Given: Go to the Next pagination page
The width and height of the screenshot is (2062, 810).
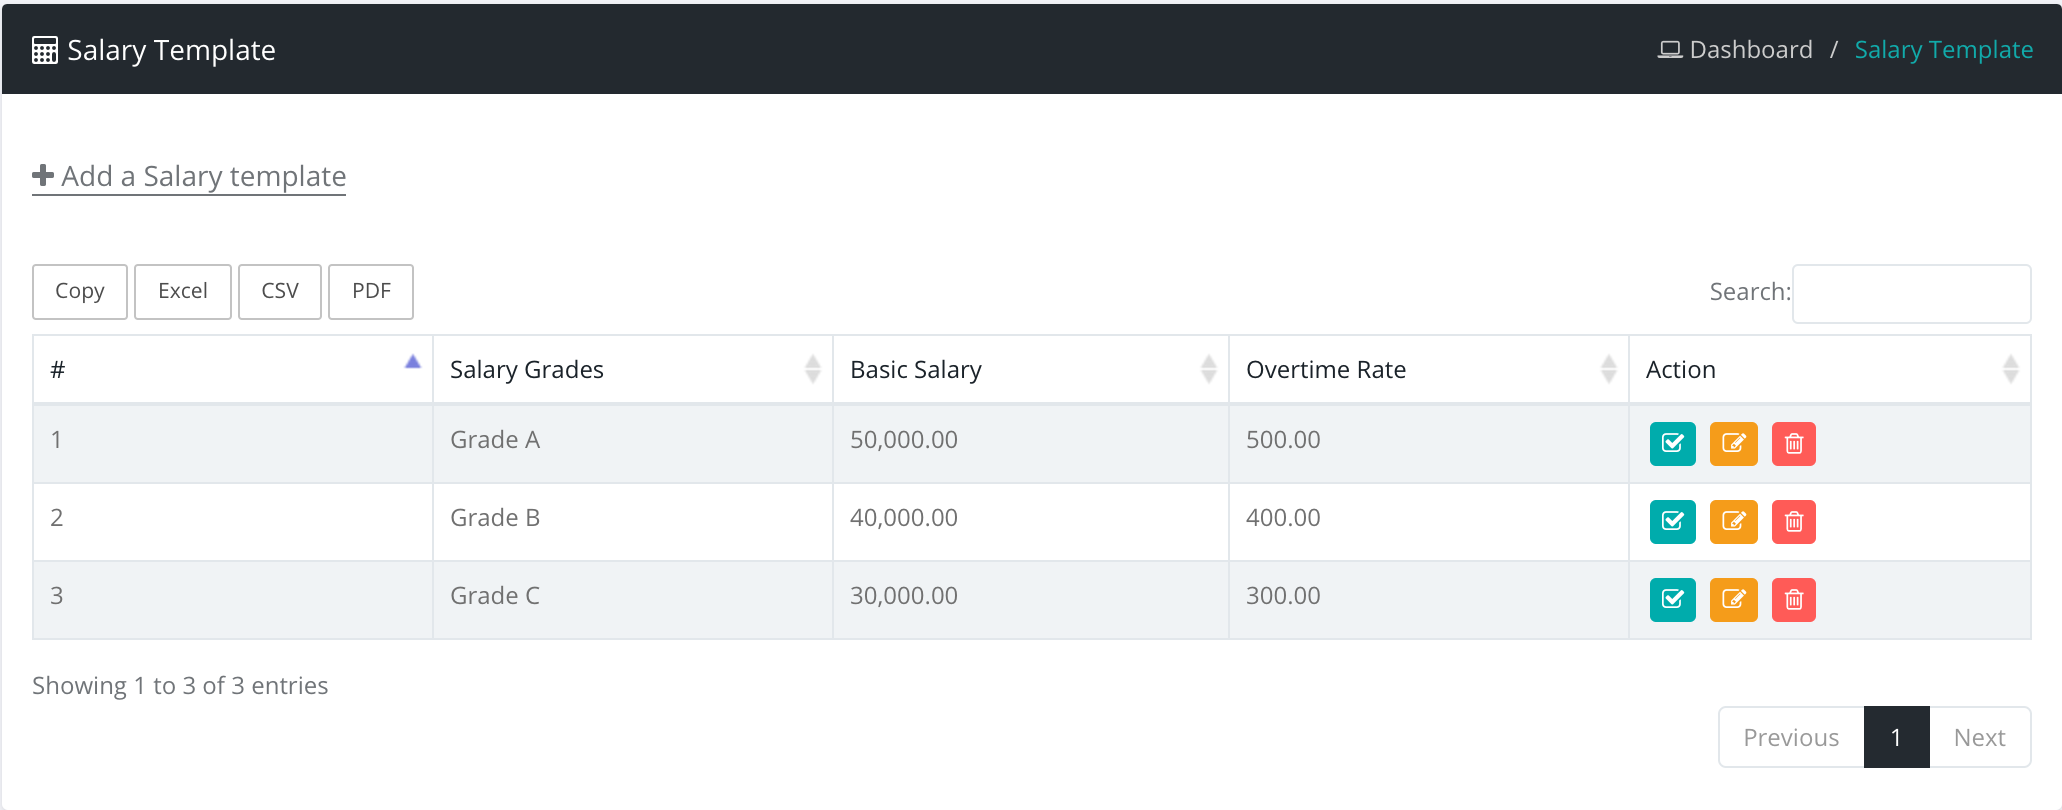Looking at the screenshot, I should (x=1979, y=737).
